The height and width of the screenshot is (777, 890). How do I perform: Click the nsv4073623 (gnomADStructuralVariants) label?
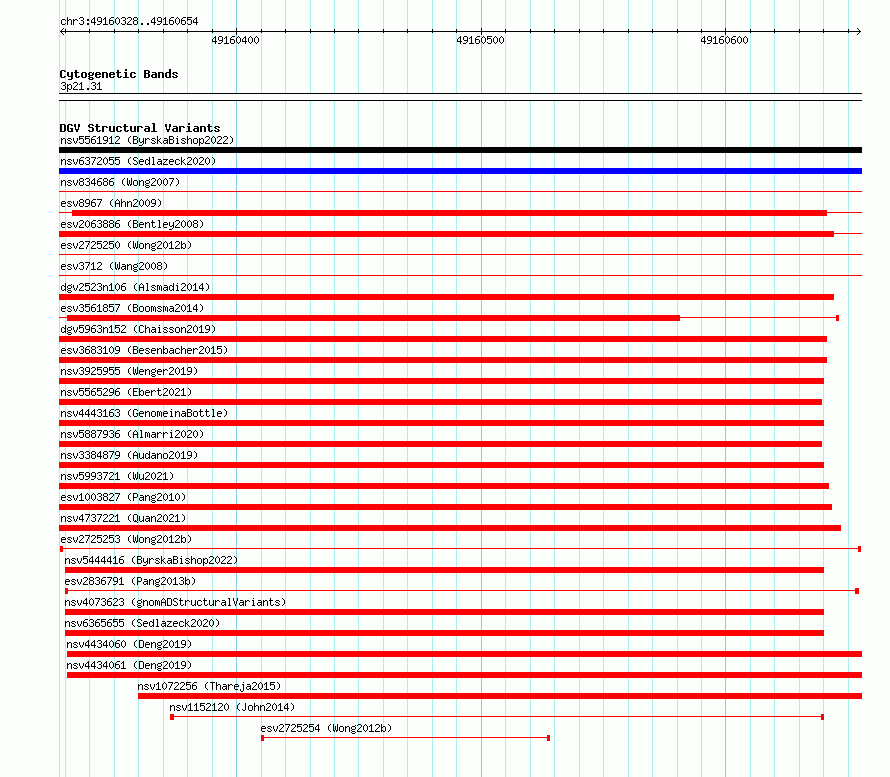click(175, 602)
